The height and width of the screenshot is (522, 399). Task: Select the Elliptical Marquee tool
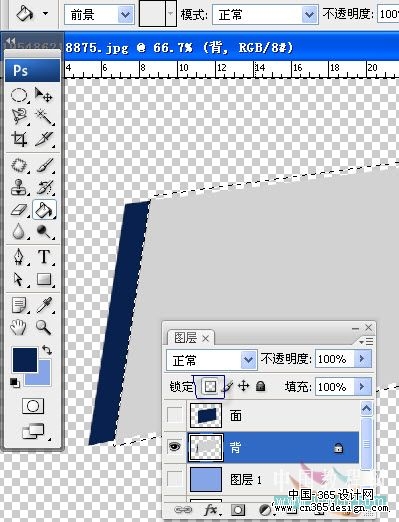click(x=19, y=95)
